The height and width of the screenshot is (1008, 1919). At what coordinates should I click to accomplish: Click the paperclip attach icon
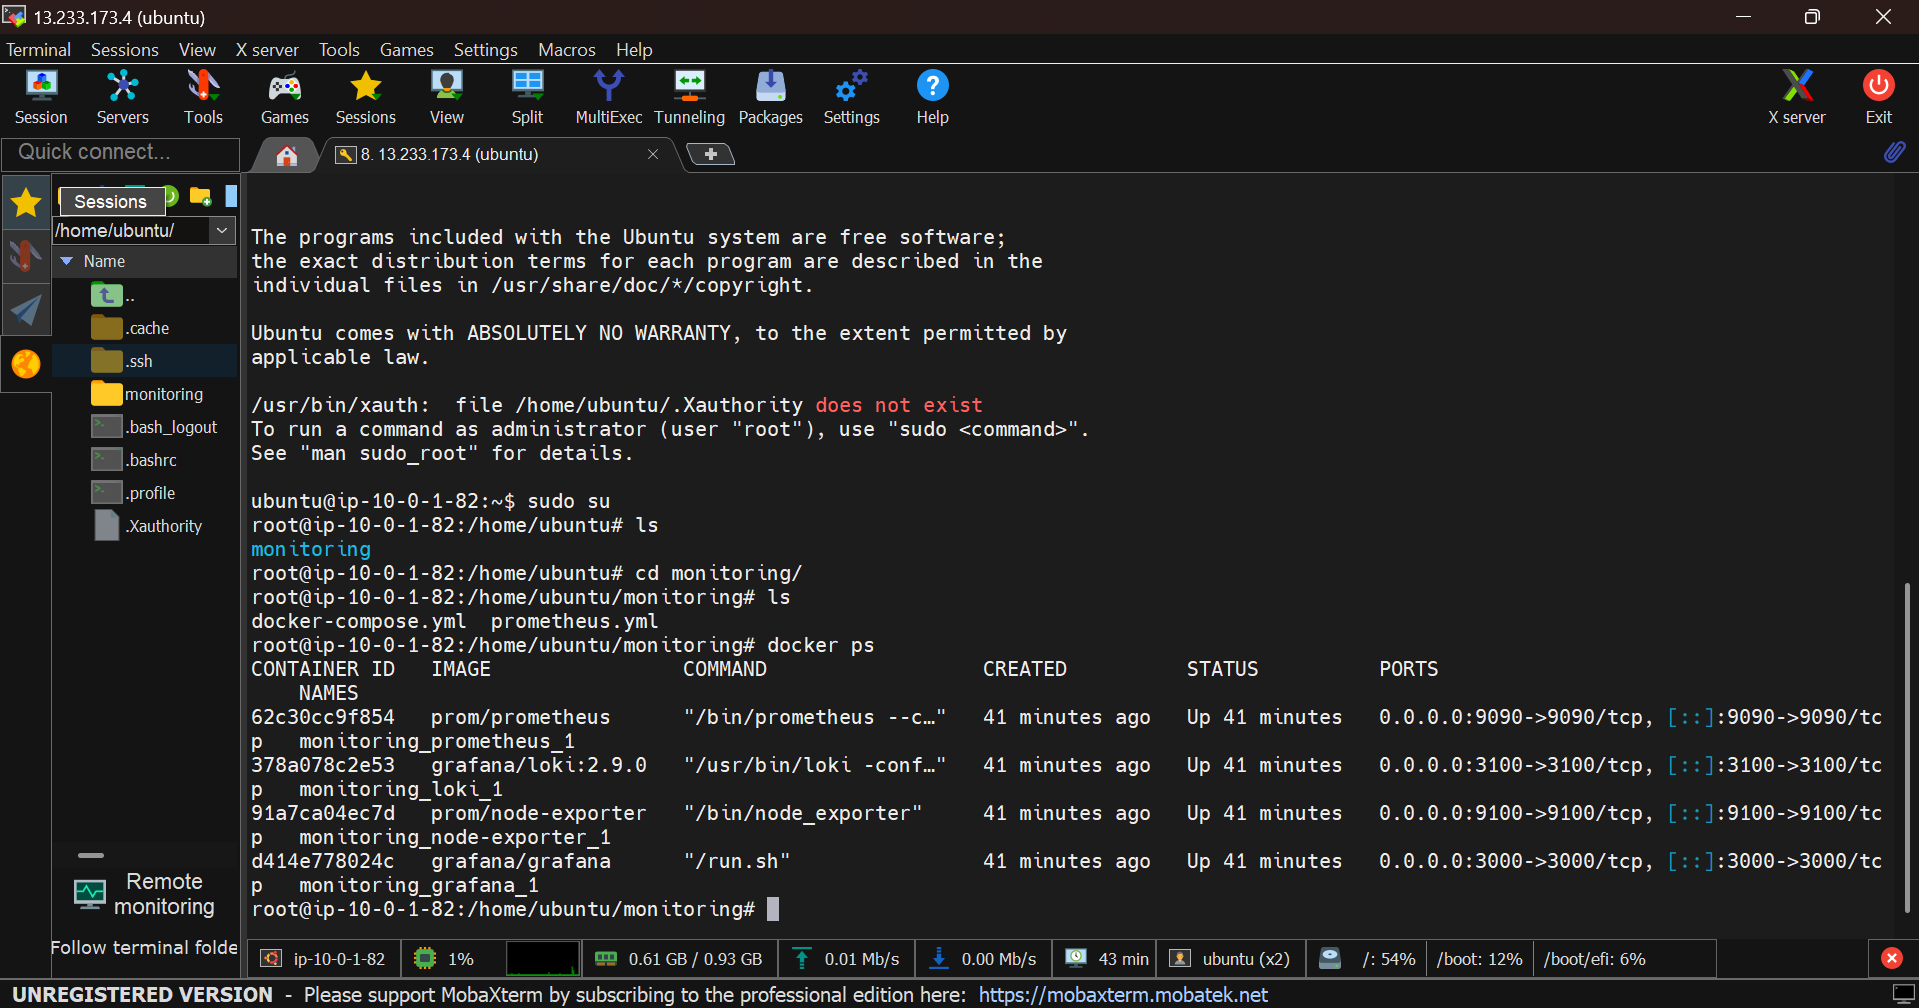[1894, 152]
